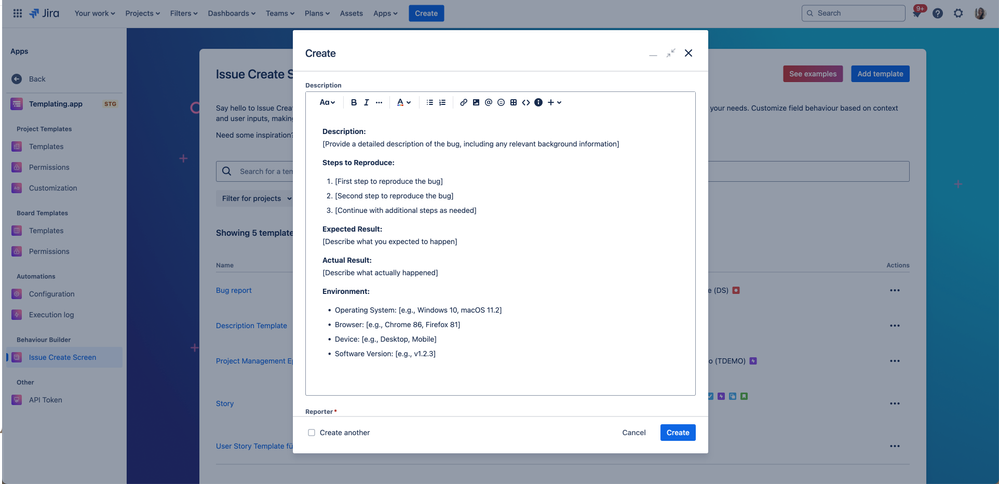999x484 pixels.
Task: Open actions menu for Story row
Action: pyautogui.click(x=895, y=404)
